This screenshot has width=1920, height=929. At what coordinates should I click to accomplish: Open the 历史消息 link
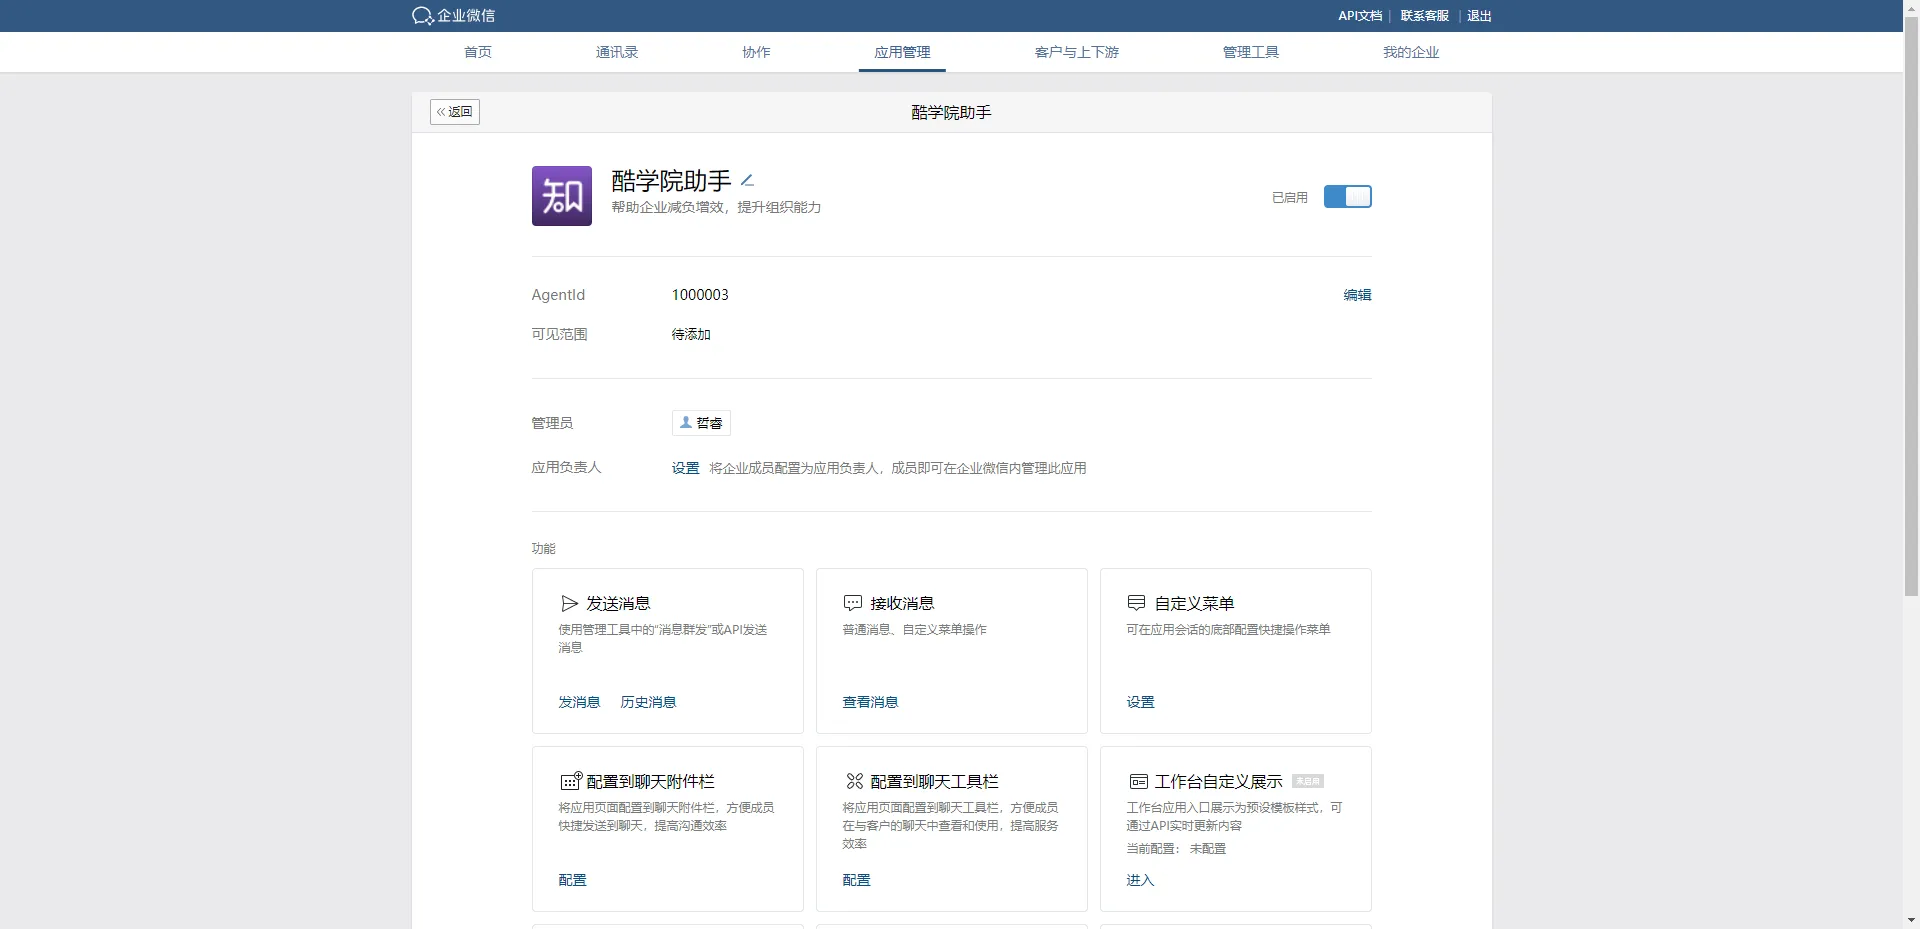pyautogui.click(x=648, y=702)
